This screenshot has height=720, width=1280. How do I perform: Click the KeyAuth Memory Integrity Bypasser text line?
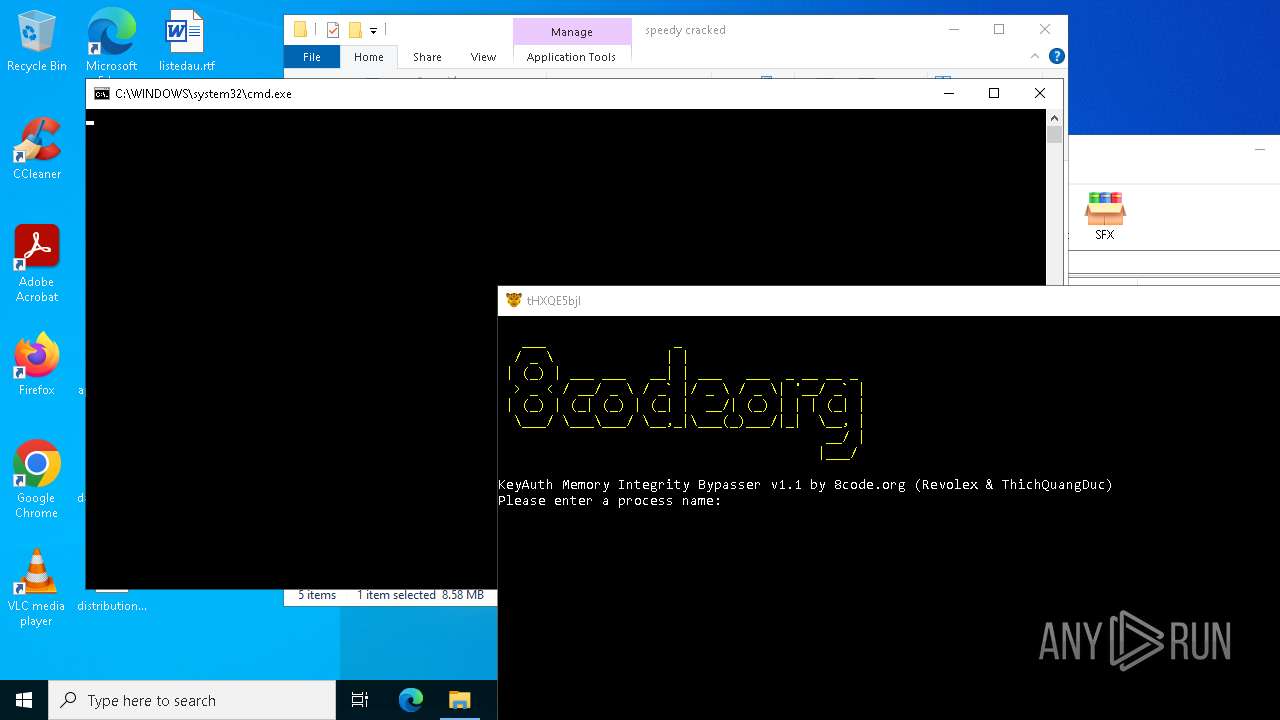click(x=805, y=485)
